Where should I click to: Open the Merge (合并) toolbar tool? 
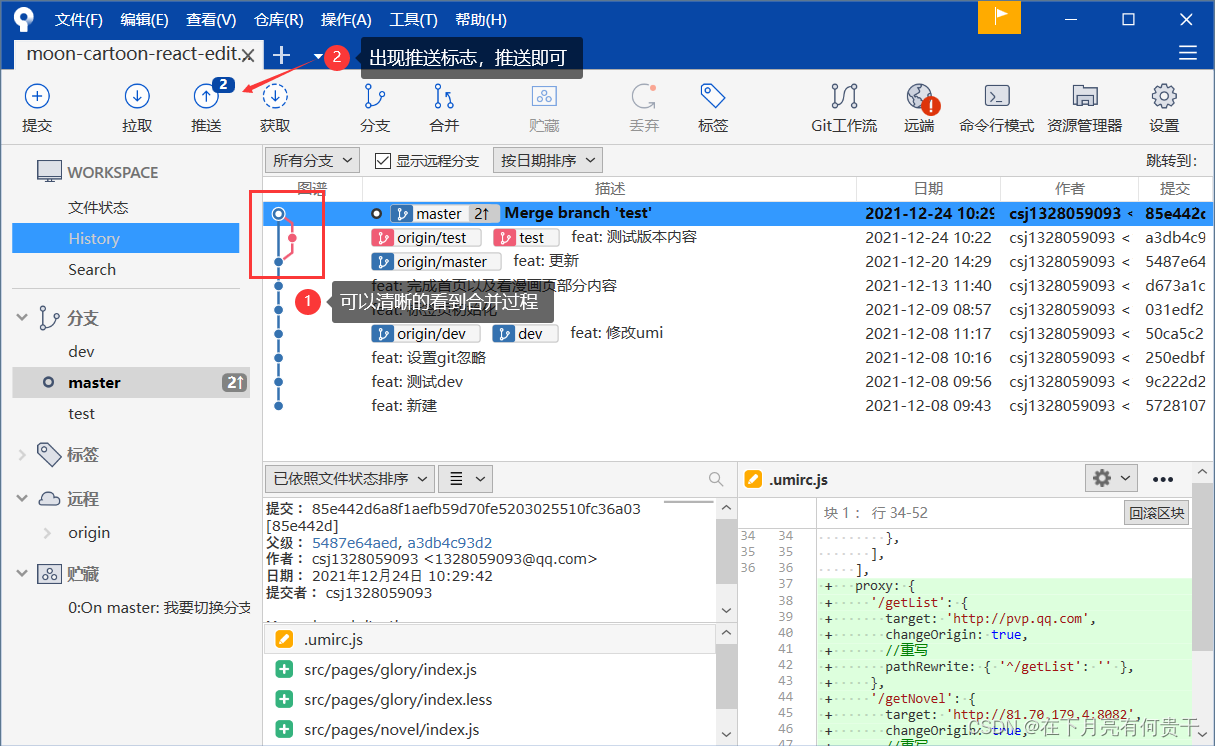click(444, 96)
